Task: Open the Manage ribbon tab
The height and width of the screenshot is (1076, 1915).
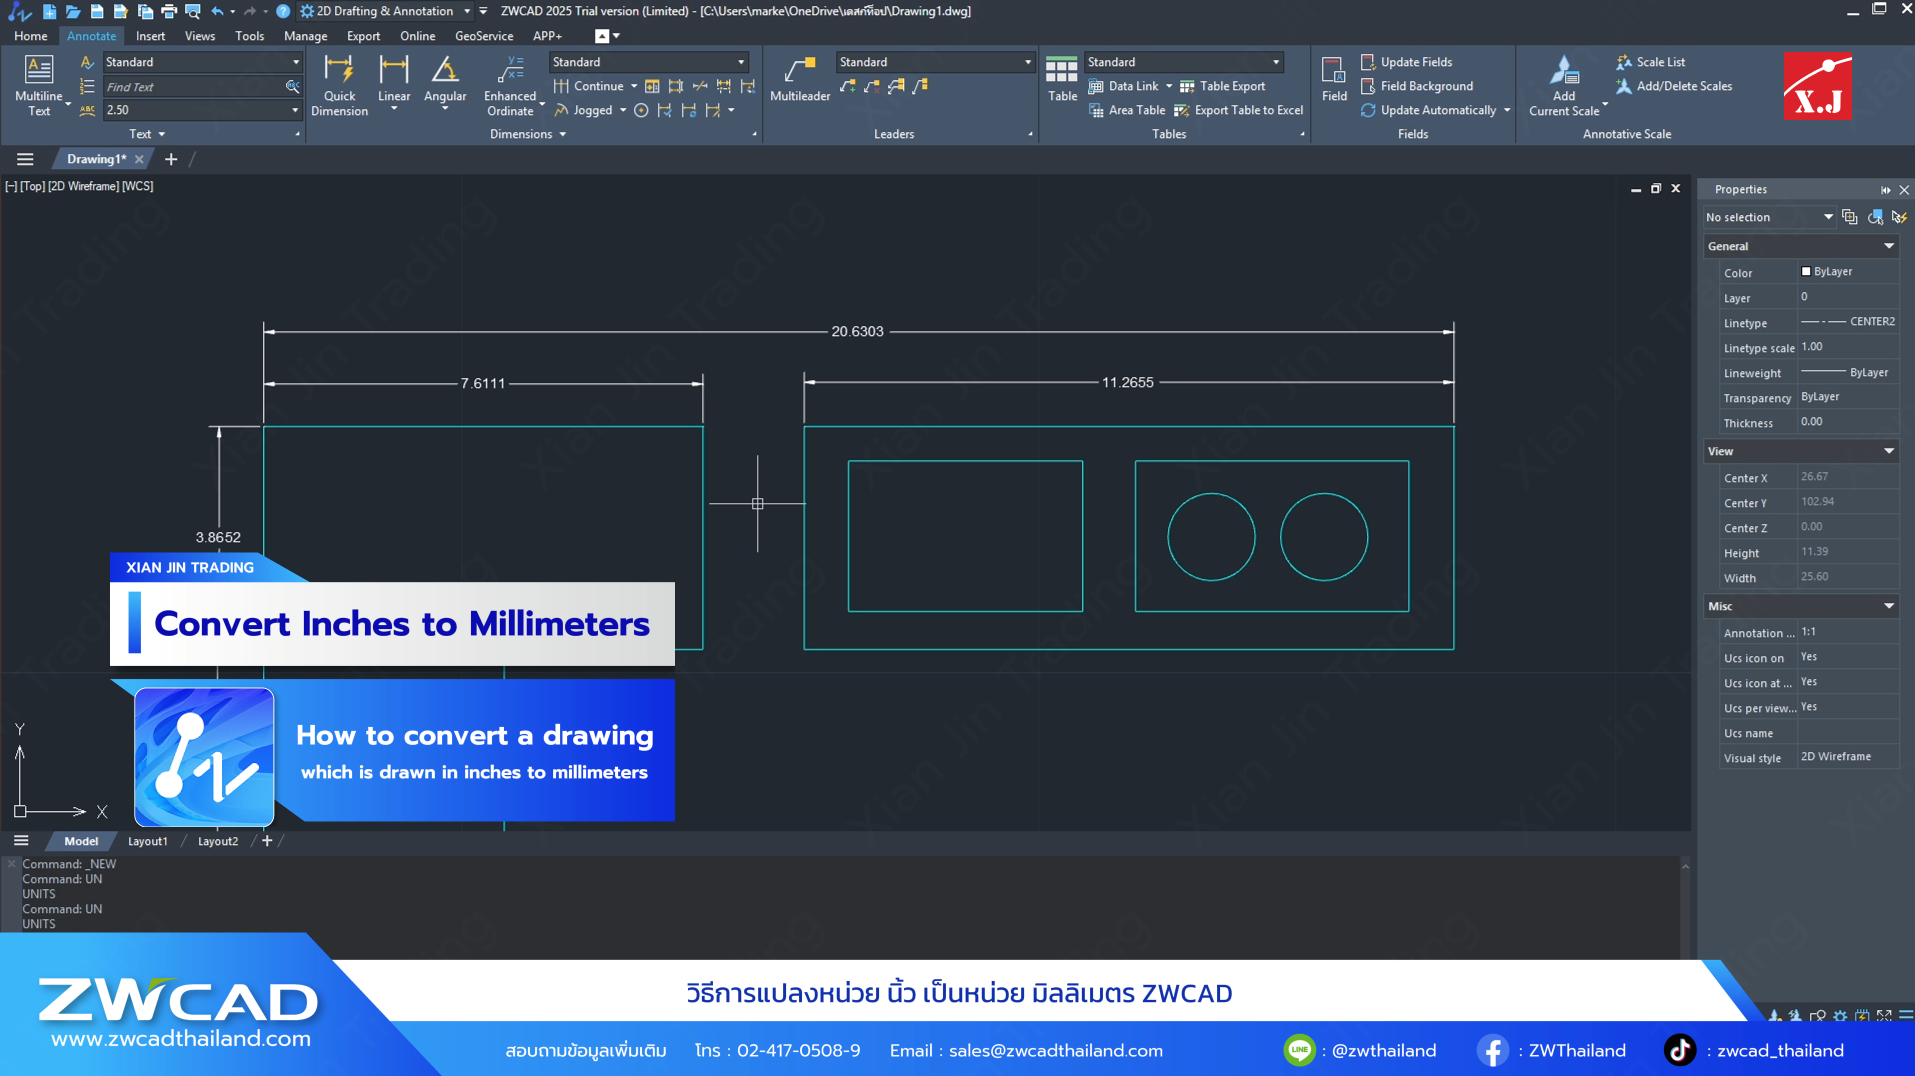Action: tap(305, 36)
